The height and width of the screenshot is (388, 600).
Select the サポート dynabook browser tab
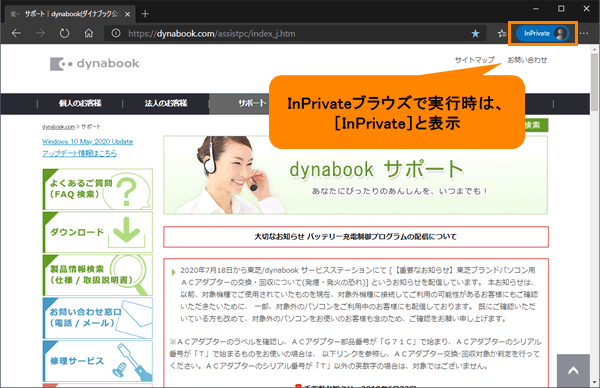(71, 14)
